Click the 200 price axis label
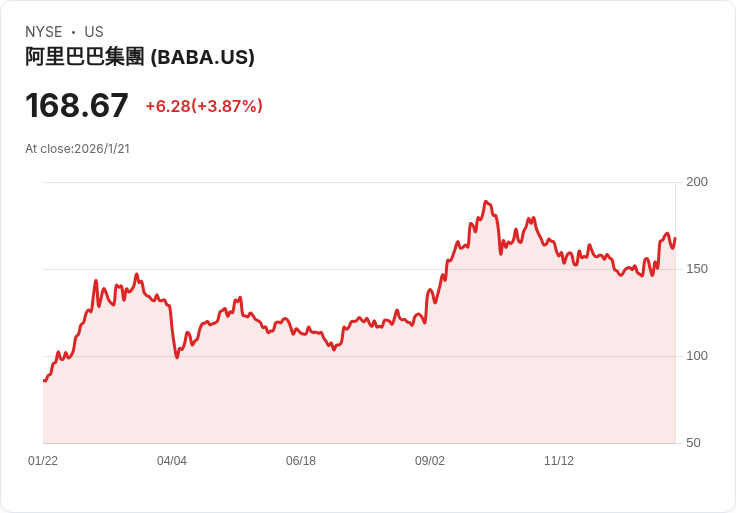The width and height of the screenshot is (736, 513). [697, 182]
